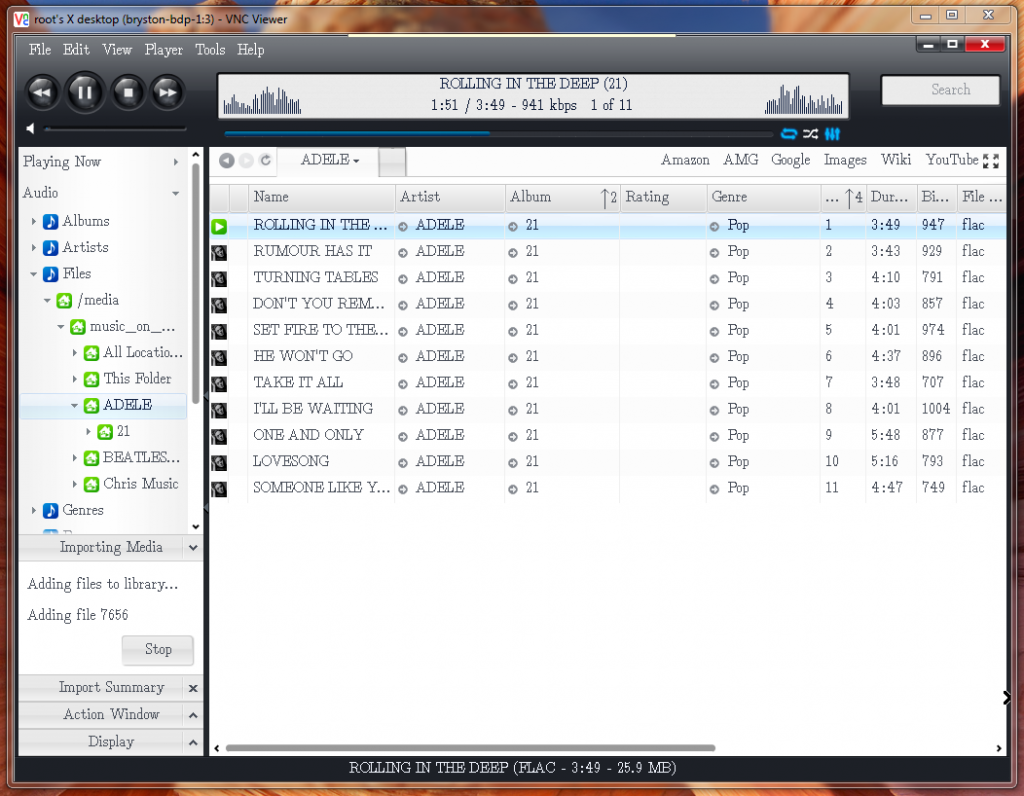
Task: Click album art thumbnail for Take It All
Action: pos(219,384)
